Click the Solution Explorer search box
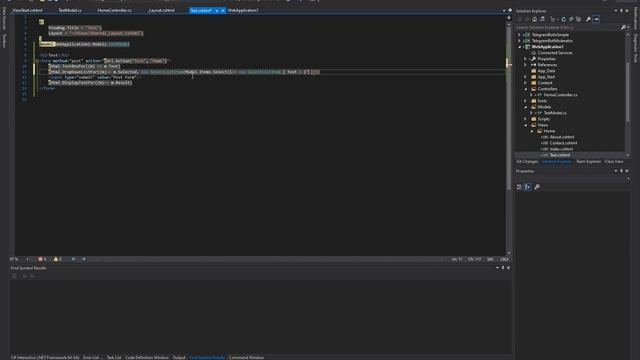This screenshot has width=640, height=360. tap(567, 27)
